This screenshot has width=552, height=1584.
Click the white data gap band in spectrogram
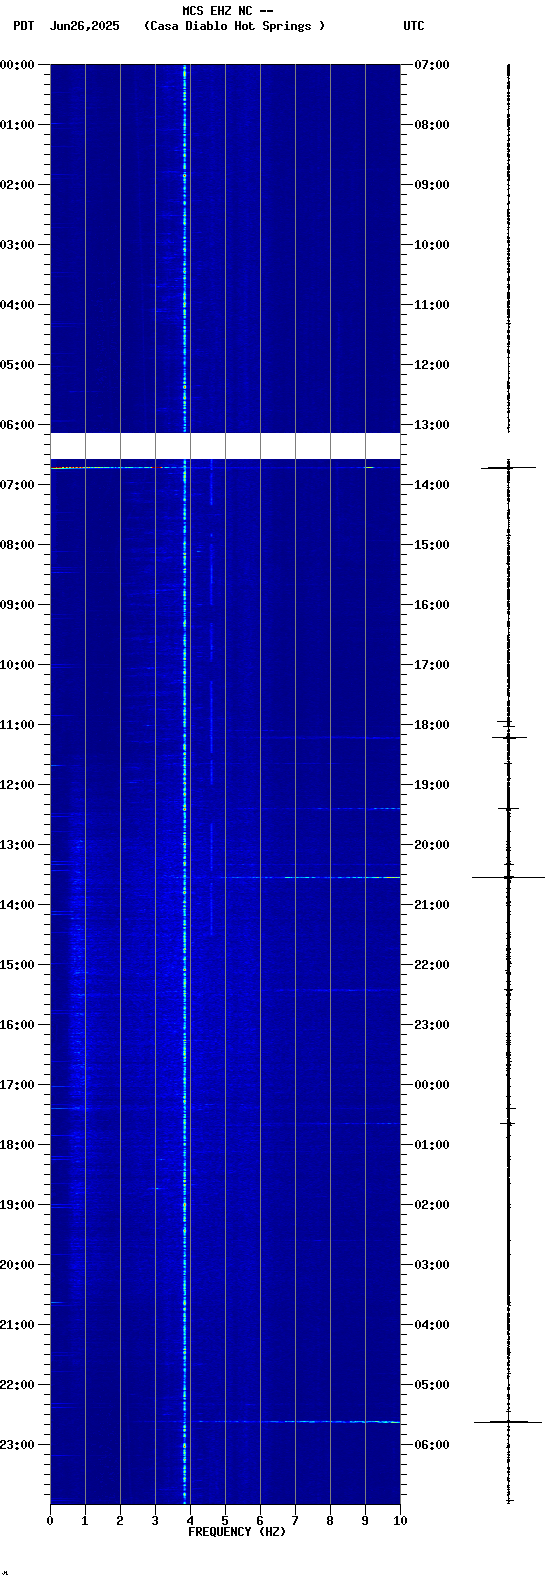(x=225, y=446)
